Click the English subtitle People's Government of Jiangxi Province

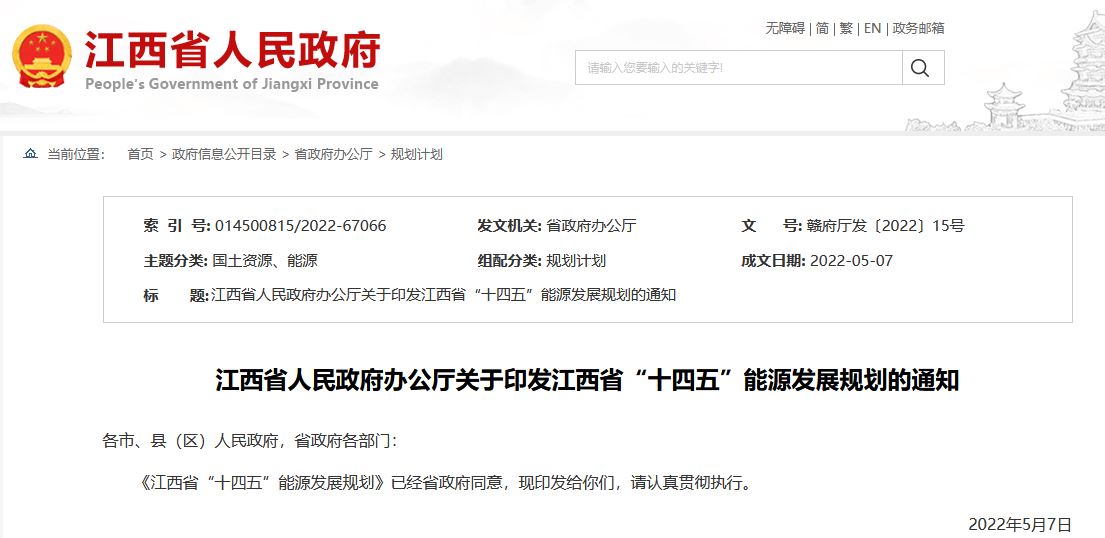pos(232,84)
